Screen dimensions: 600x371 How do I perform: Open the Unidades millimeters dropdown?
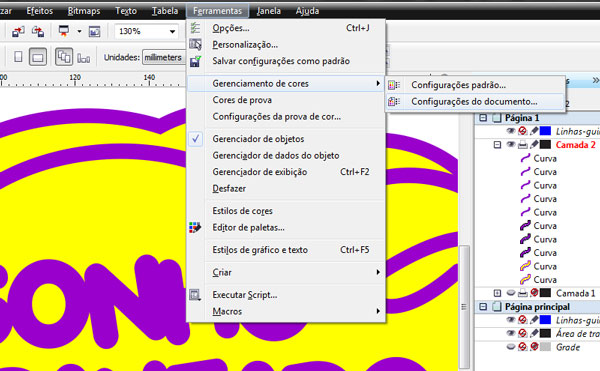(x=165, y=57)
